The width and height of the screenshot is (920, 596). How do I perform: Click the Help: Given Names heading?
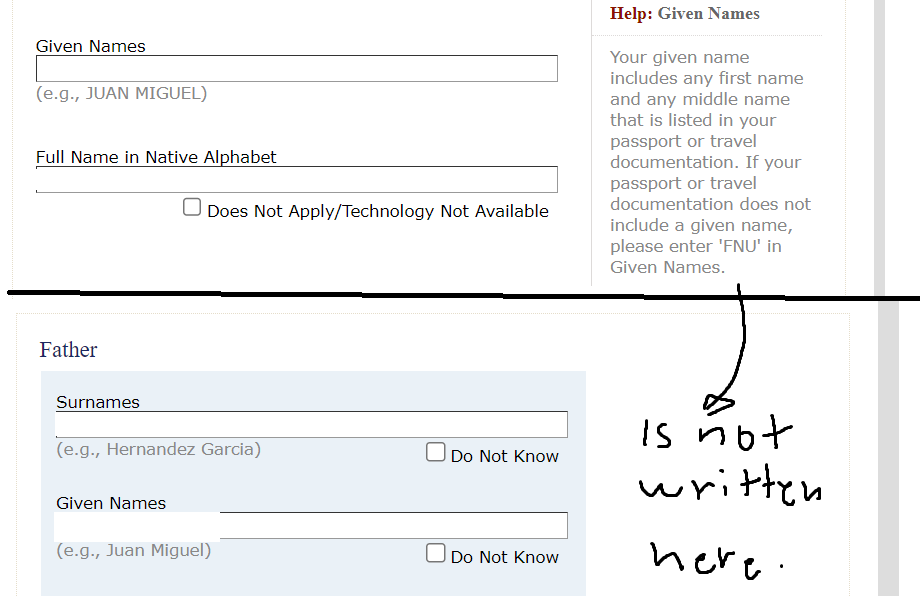coord(685,14)
